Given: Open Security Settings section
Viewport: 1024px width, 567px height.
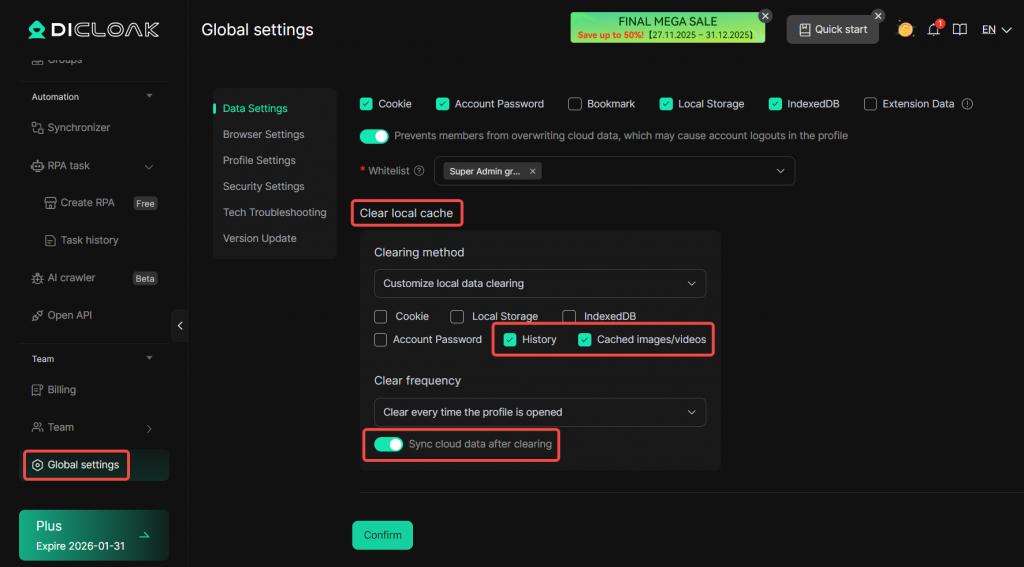Looking at the screenshot, I should tap(263, 186).
